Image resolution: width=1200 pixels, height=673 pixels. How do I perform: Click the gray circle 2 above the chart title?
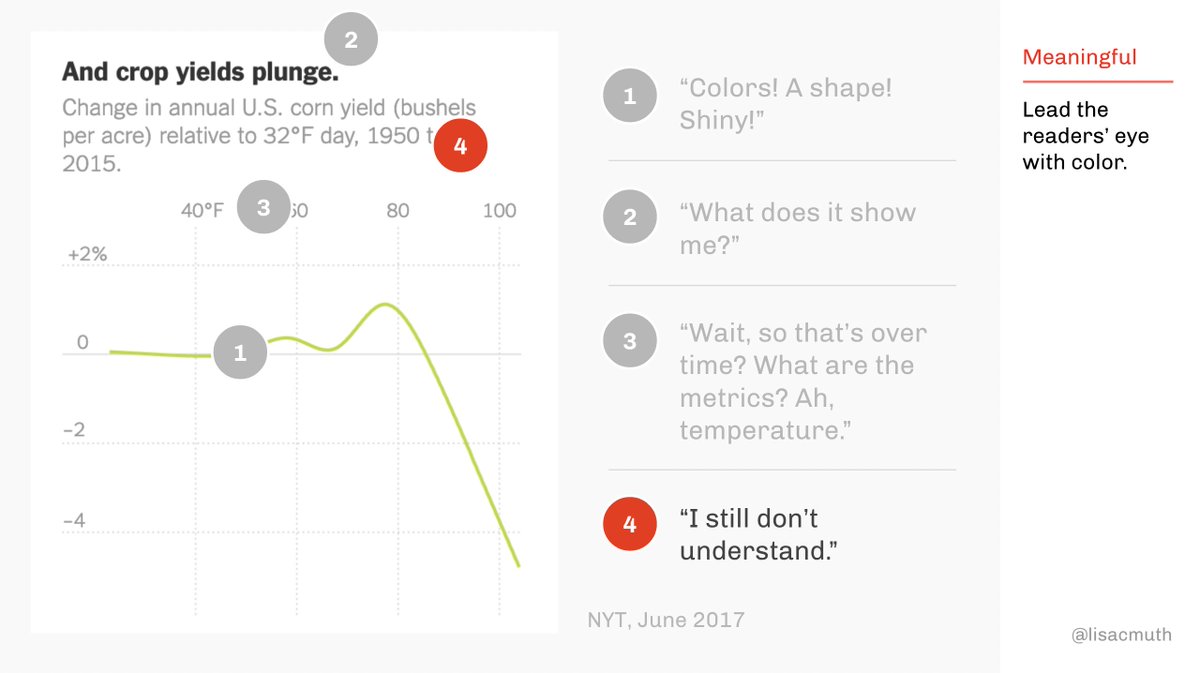click(x=350, y=41)
